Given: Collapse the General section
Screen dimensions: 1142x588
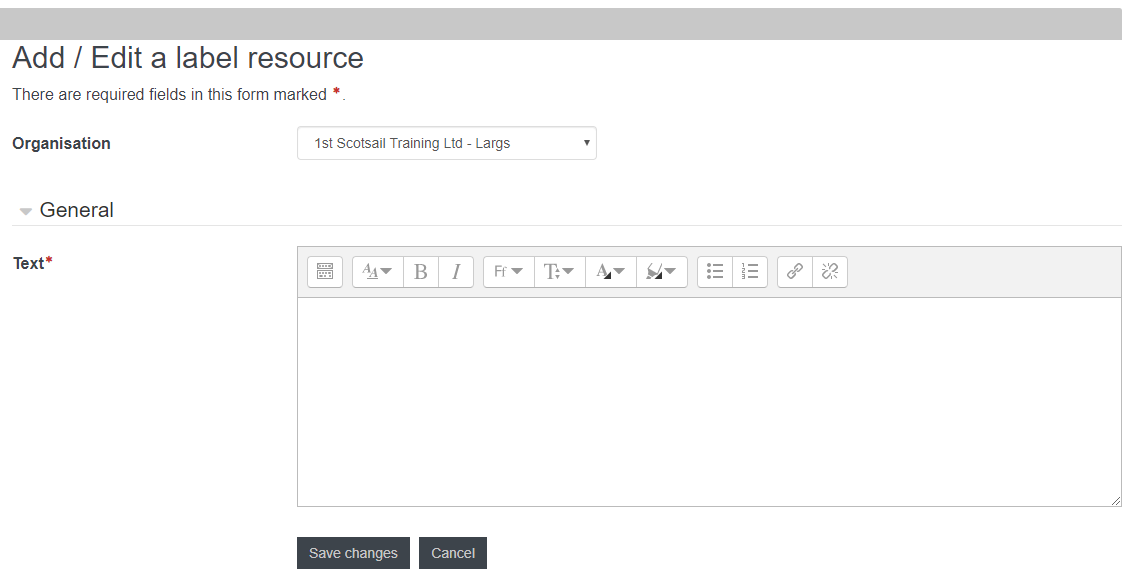Looking at the screenshot, I should (x=26, y=211).
